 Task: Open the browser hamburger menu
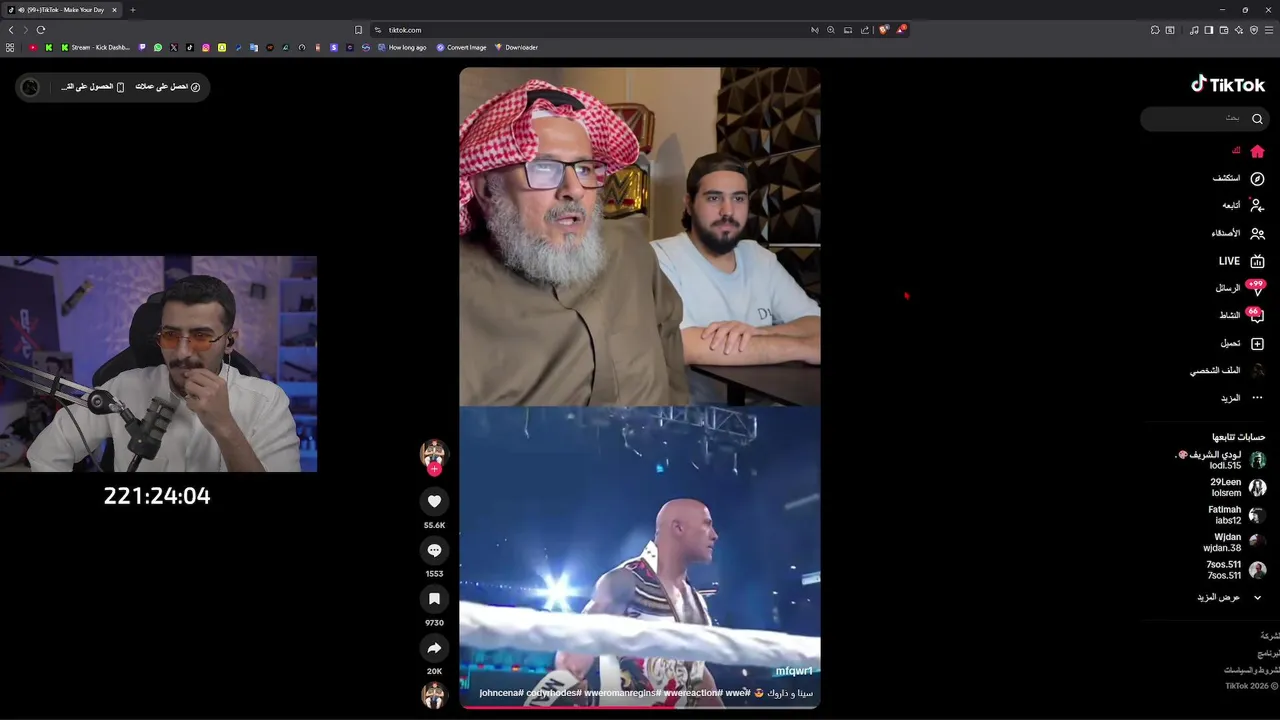(x=1270, y=30)
